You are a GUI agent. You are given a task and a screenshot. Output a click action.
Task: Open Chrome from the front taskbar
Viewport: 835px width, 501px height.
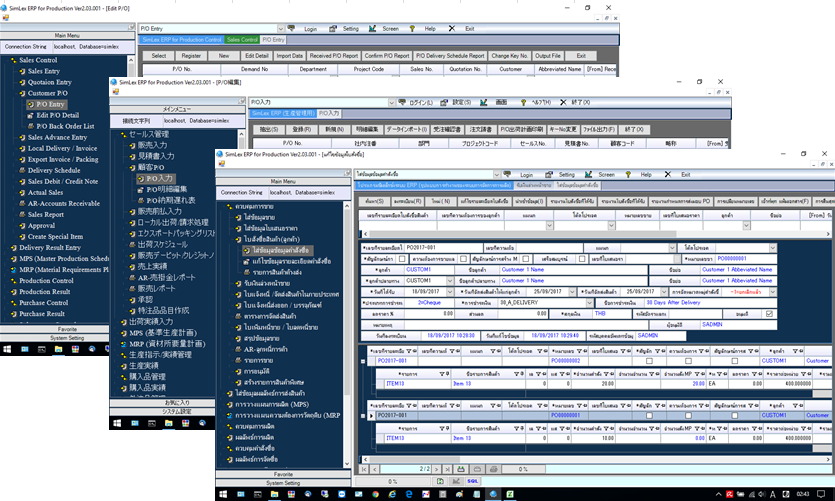tap(375, 494)
